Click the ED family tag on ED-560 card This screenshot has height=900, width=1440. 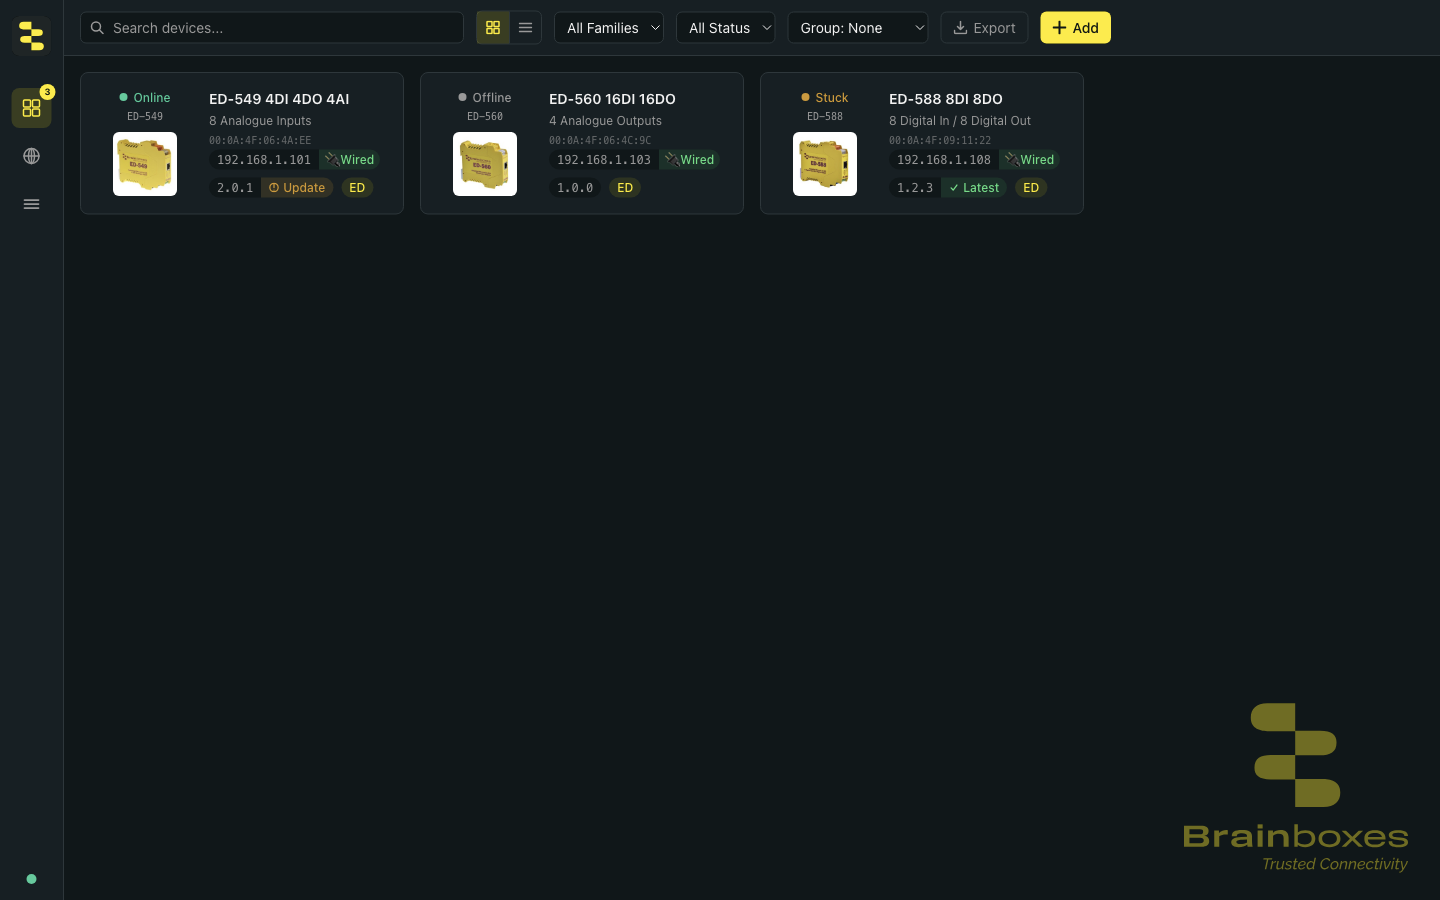coord(625,188)
